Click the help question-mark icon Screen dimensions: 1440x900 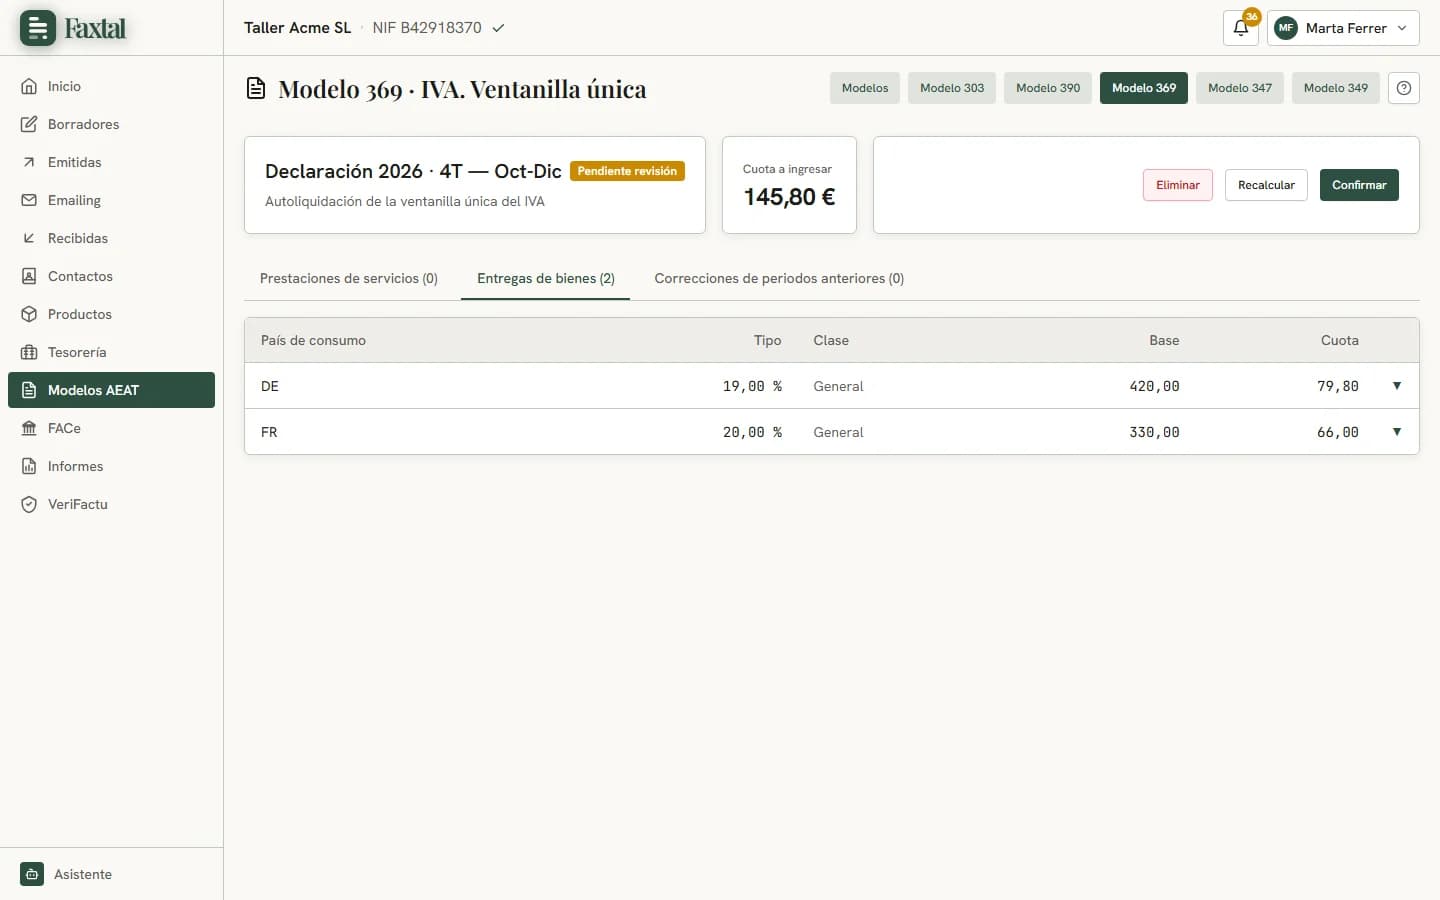pos(1404,88)
